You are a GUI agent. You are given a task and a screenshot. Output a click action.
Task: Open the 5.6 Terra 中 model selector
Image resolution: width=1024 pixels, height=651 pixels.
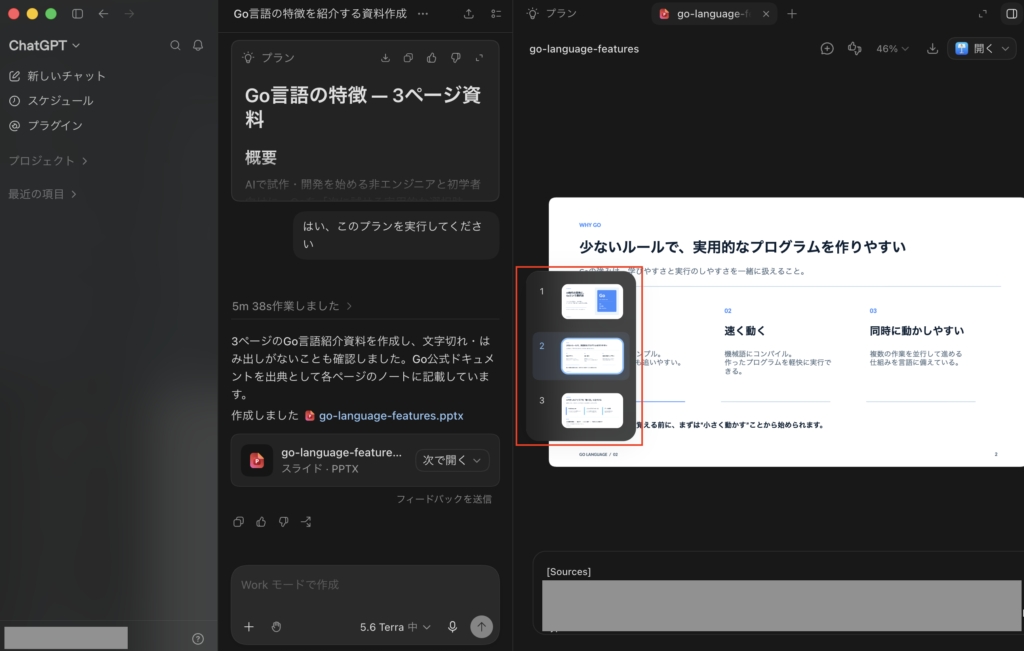coord(395,627)
